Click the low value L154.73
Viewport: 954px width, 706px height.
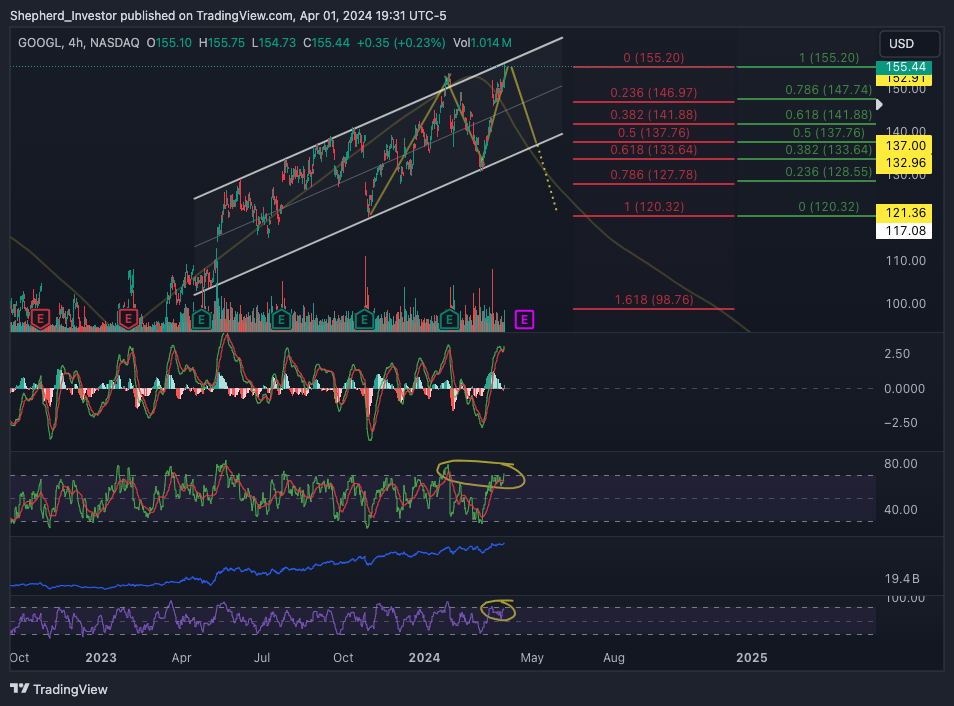(274, 43)
